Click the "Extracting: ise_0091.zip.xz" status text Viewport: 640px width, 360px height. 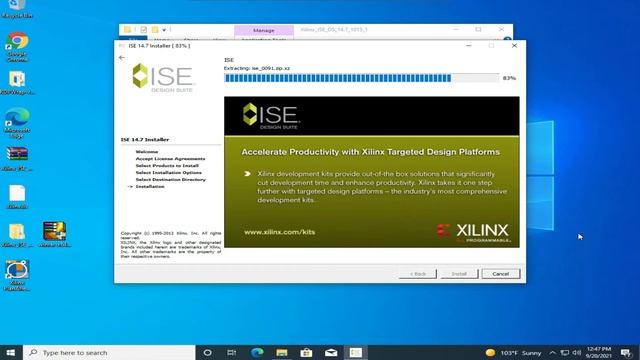(257, 68)
